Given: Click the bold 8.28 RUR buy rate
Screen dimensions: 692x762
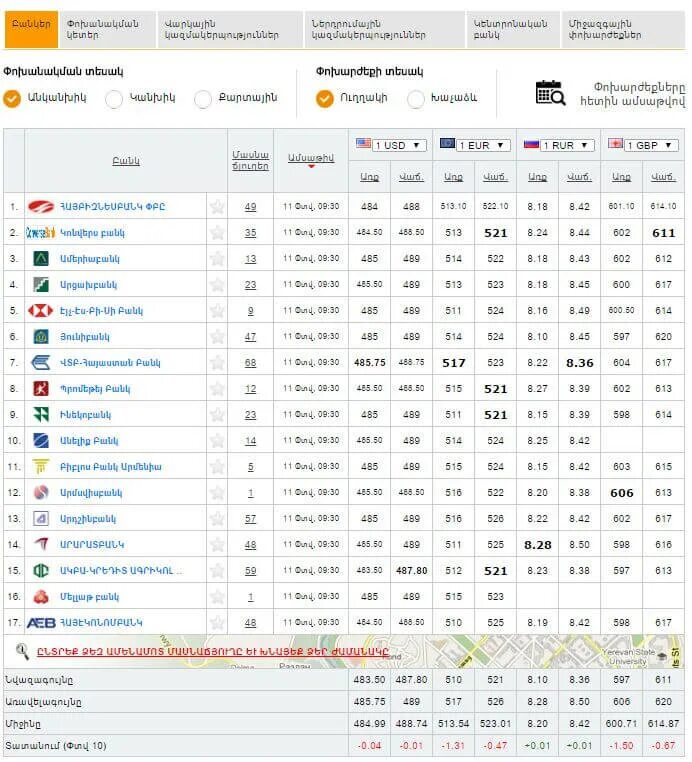Looking at the screenshot, I should [x=538, y=545].
